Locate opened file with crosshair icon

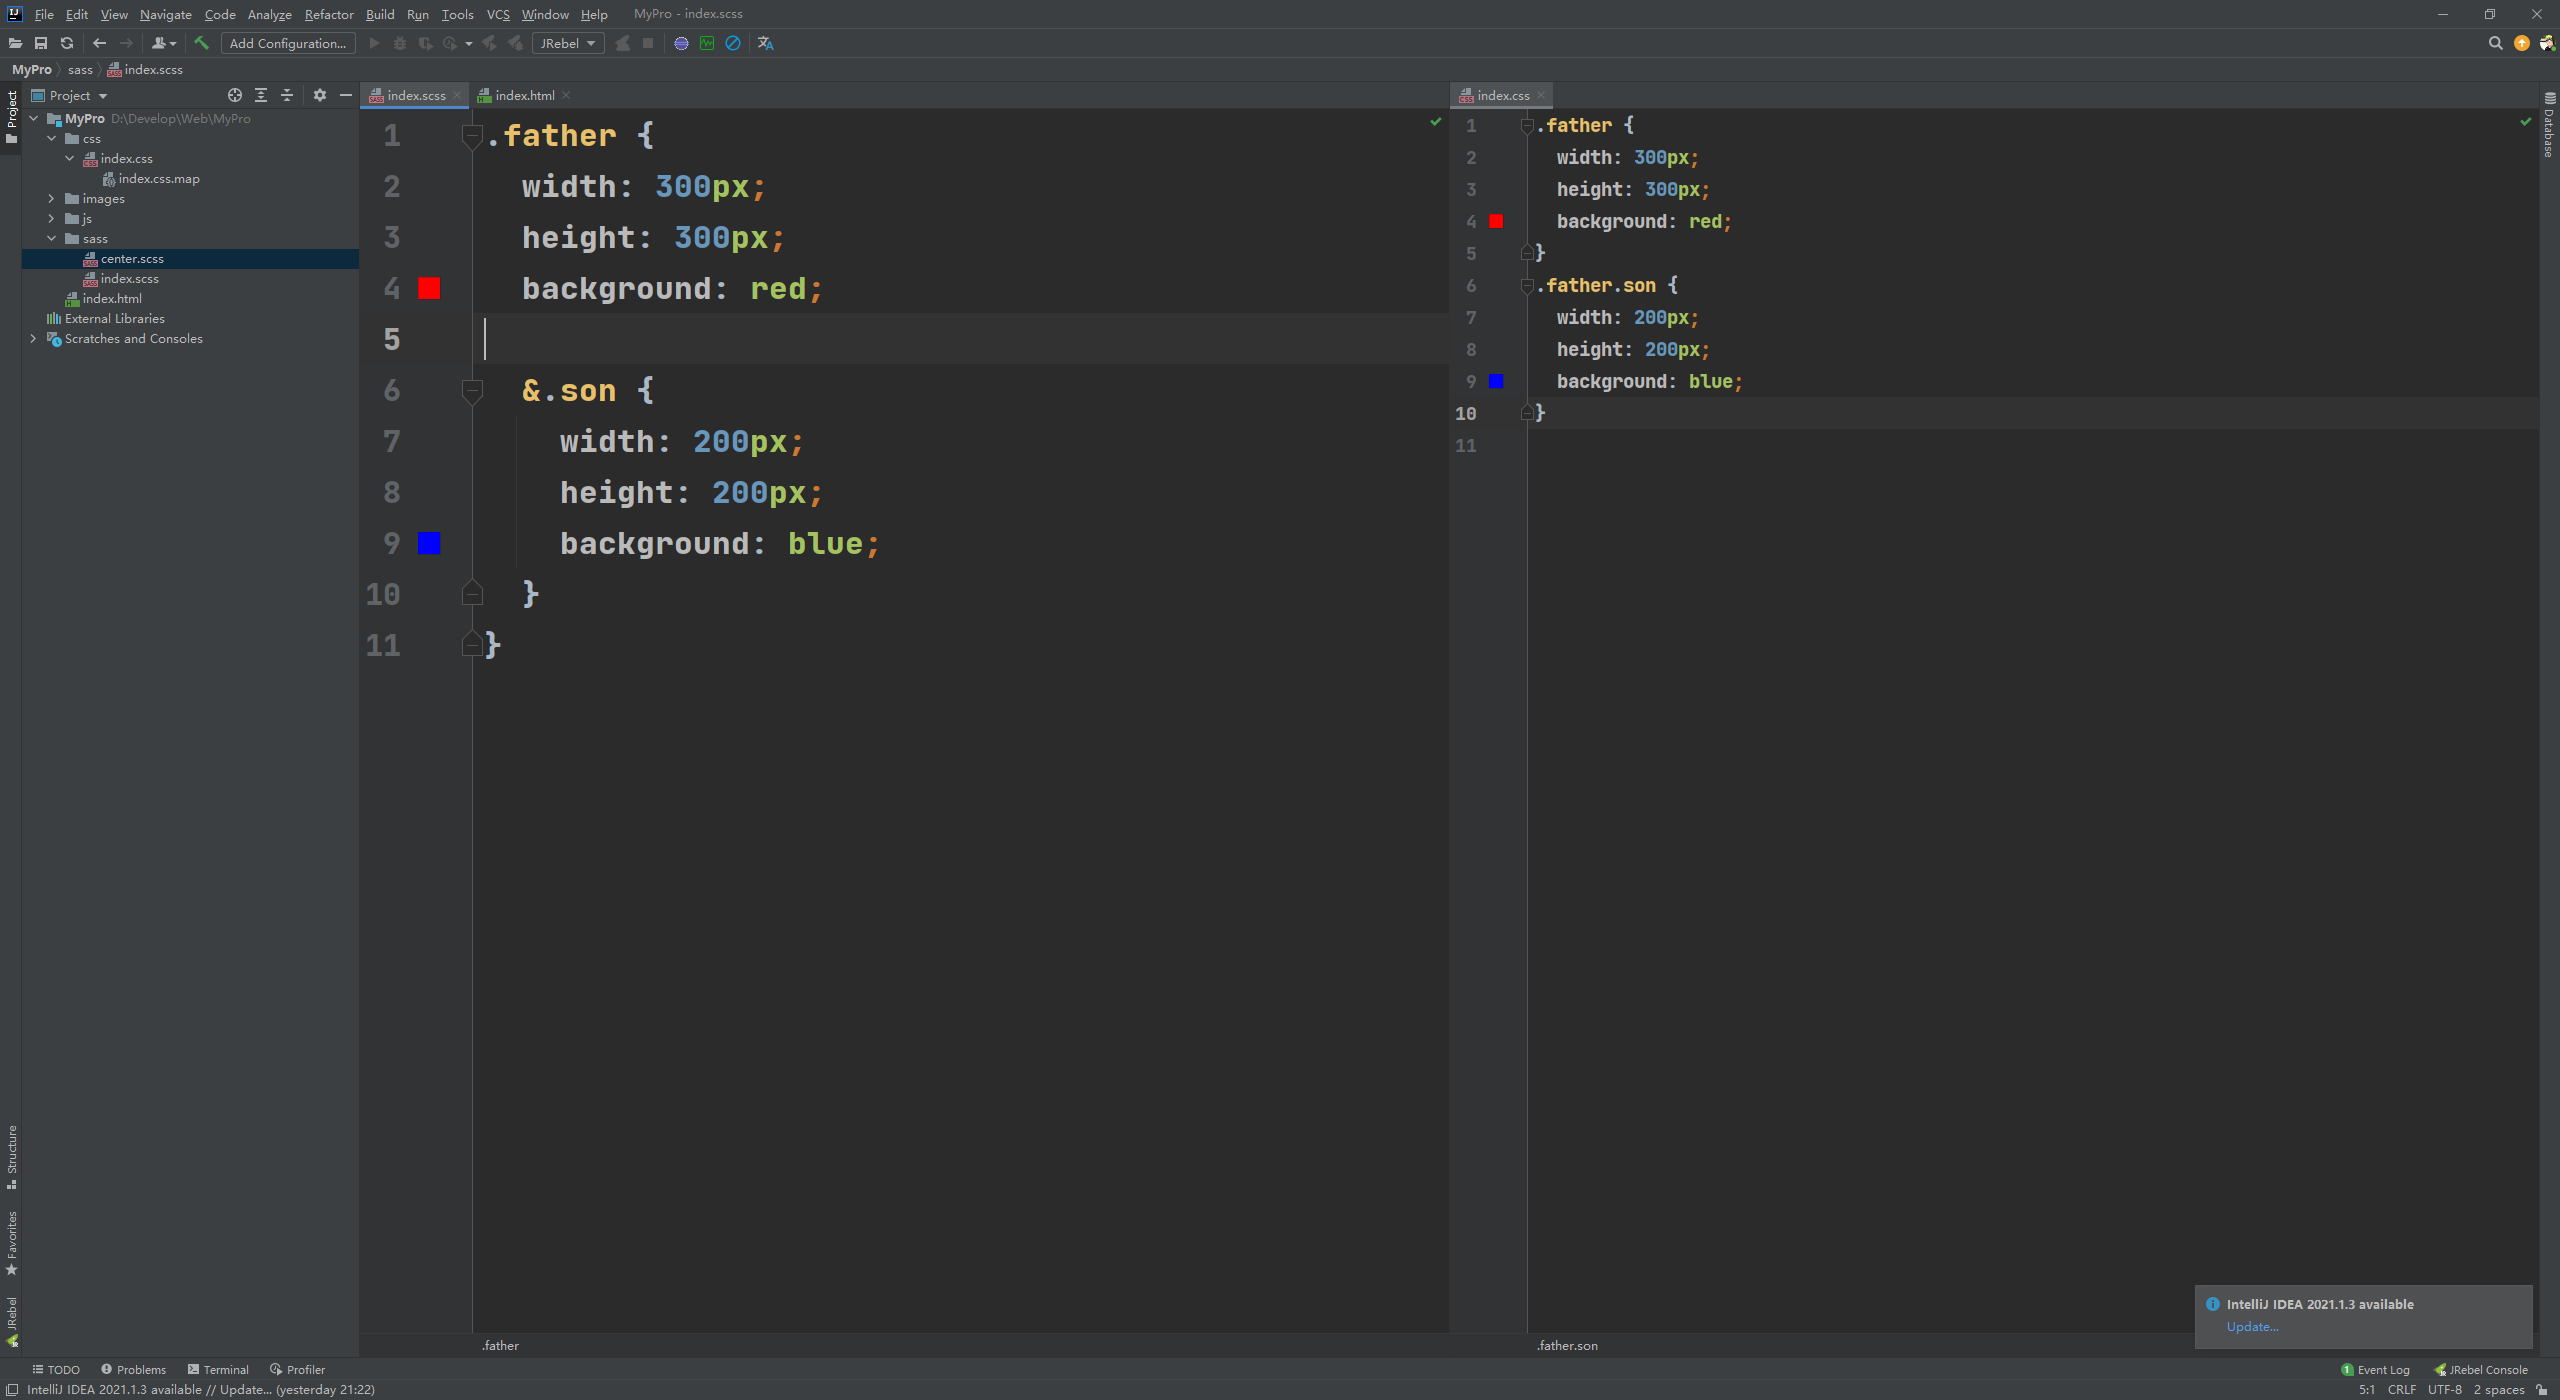[235, 95]
